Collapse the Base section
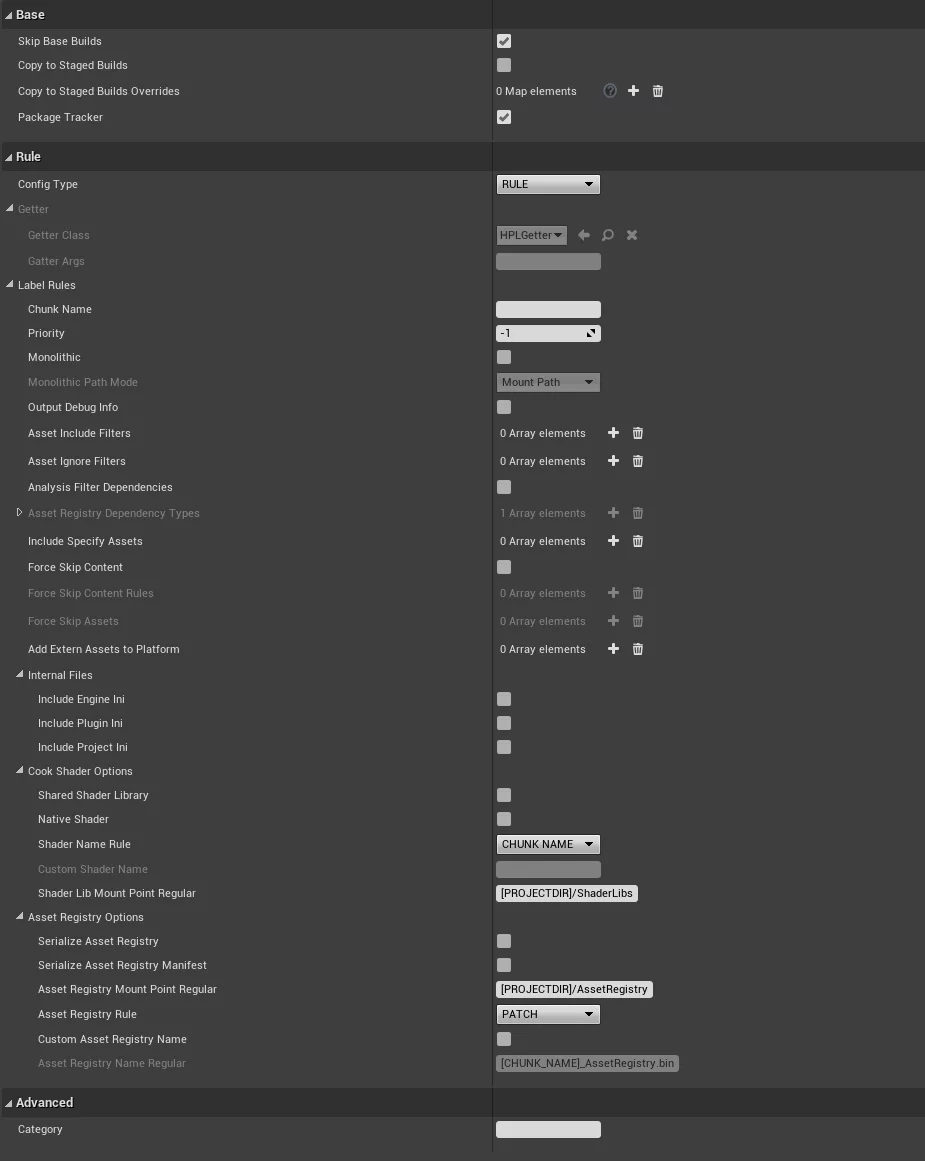The image size is (925, 1161). point(9,15)
